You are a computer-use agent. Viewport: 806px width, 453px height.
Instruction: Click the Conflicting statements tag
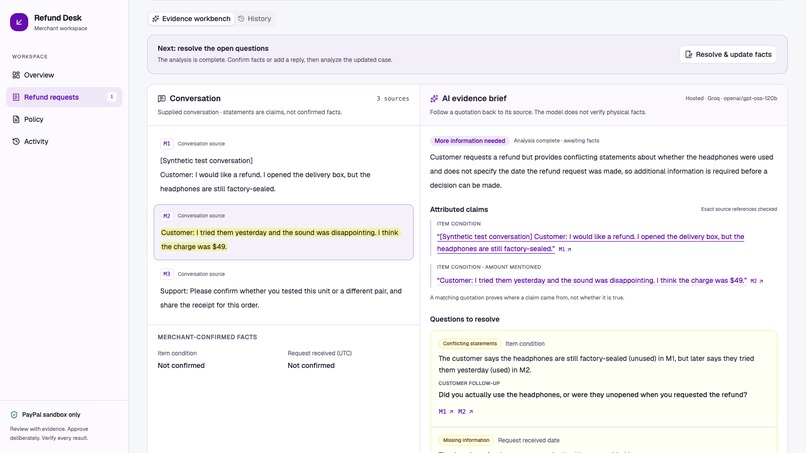[470, 343]
